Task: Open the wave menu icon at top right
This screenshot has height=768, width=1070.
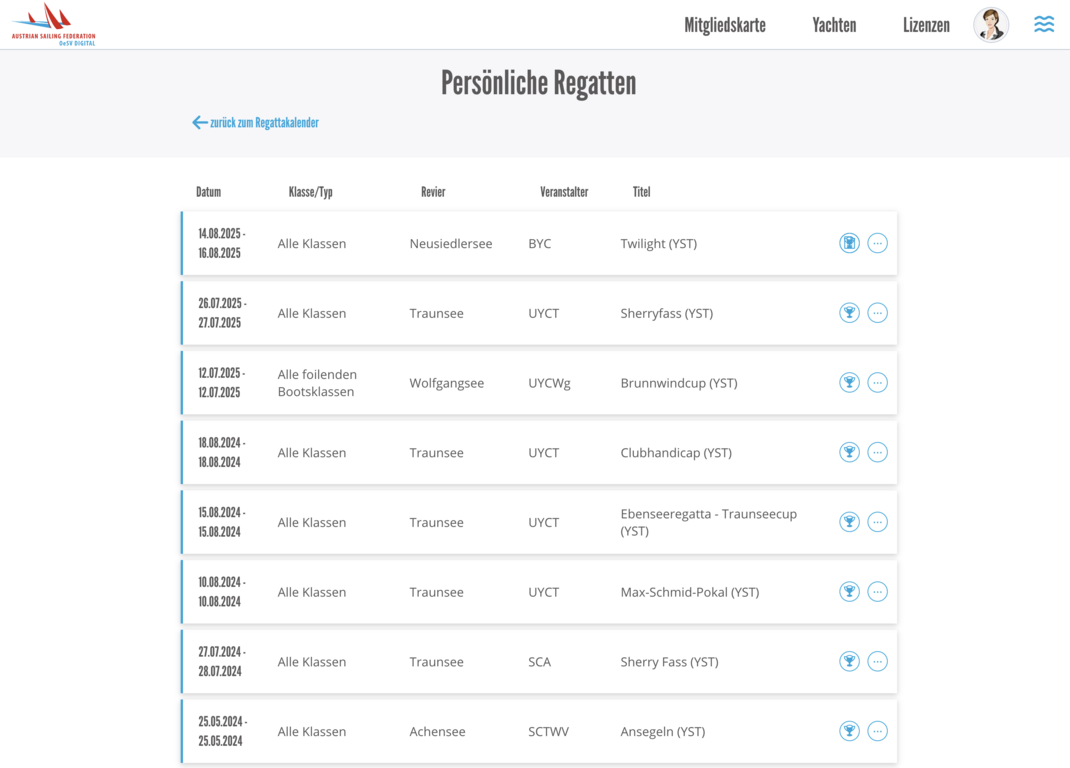Action: (x=1044, y=25)
